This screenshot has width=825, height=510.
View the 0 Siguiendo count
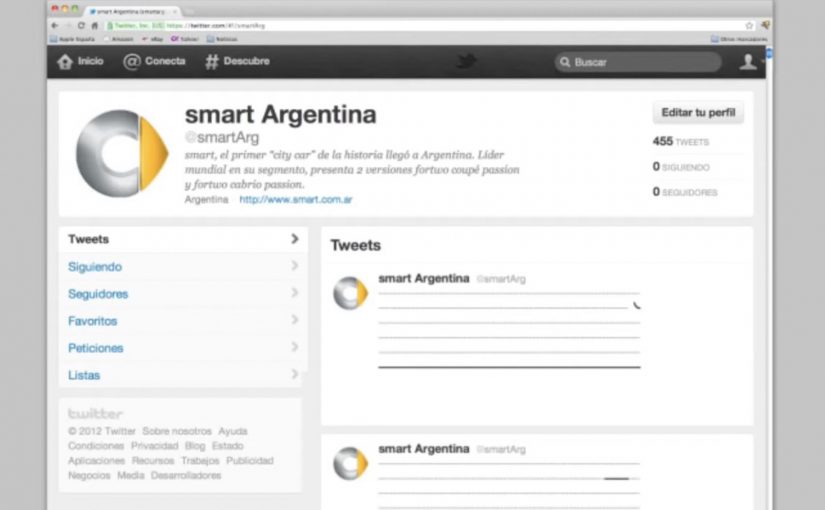point(681,167)
